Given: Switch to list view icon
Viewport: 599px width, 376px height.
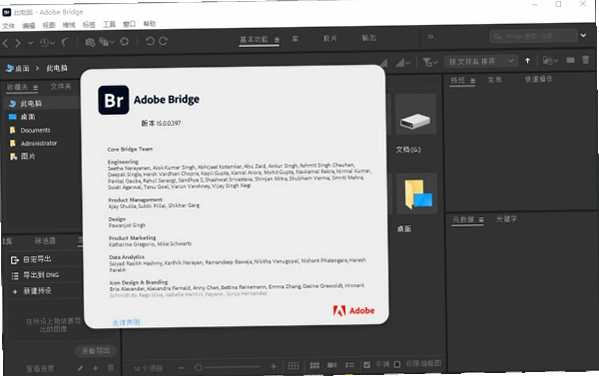Looking at the screenshot, I should [x=350, y=365].
